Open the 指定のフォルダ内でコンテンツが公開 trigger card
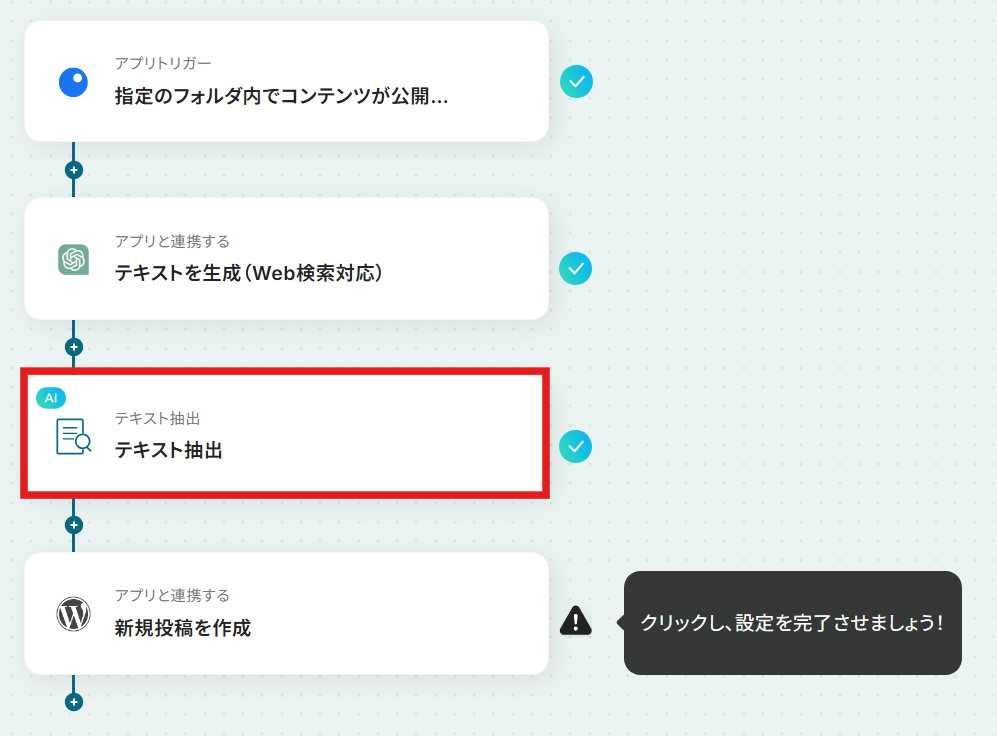997x736 pixels. tap(286, 81)
